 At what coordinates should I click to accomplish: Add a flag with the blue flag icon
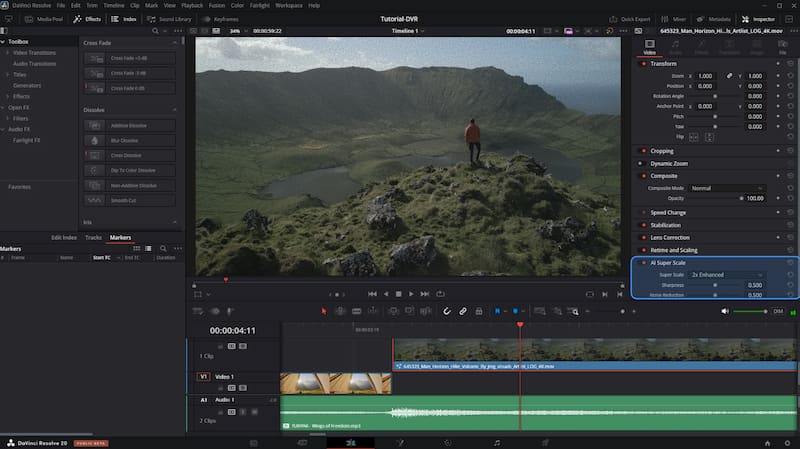point(497,311)
